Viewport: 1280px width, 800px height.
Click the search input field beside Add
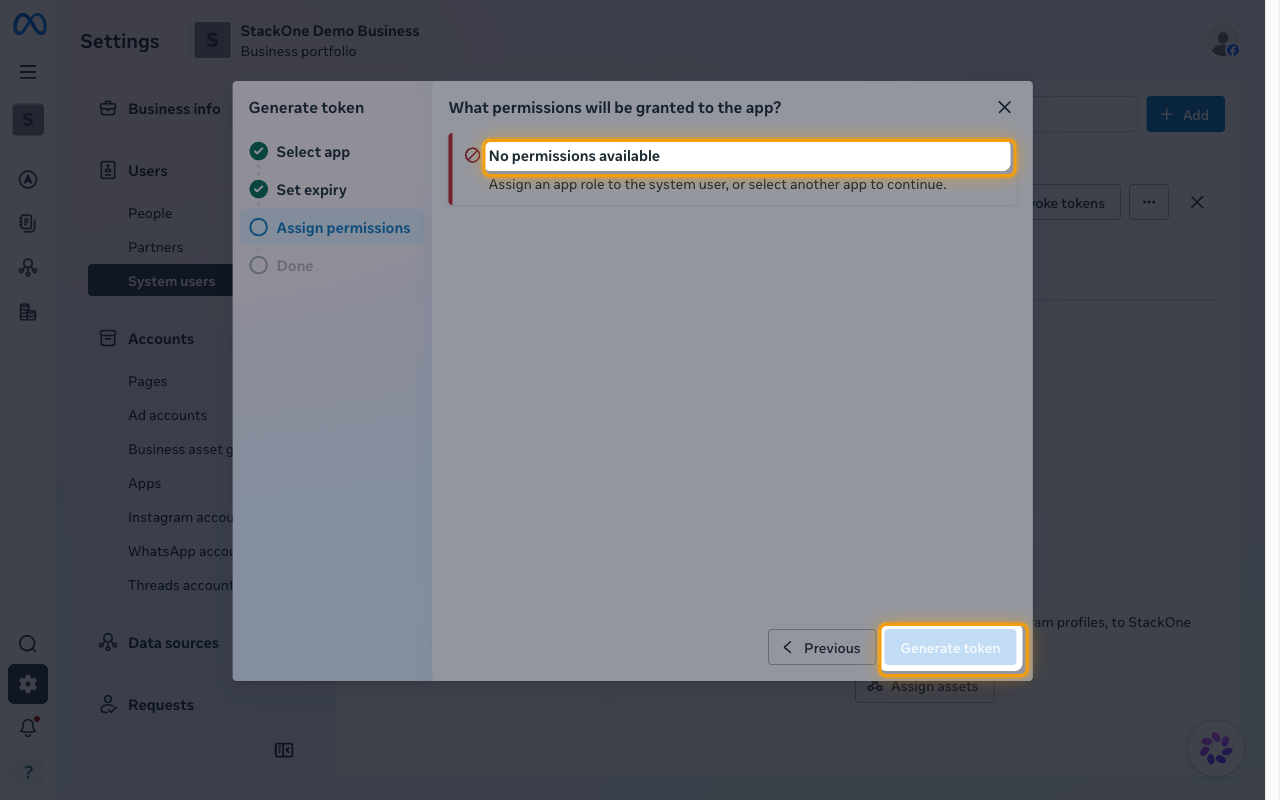[x=1085, y=115]
